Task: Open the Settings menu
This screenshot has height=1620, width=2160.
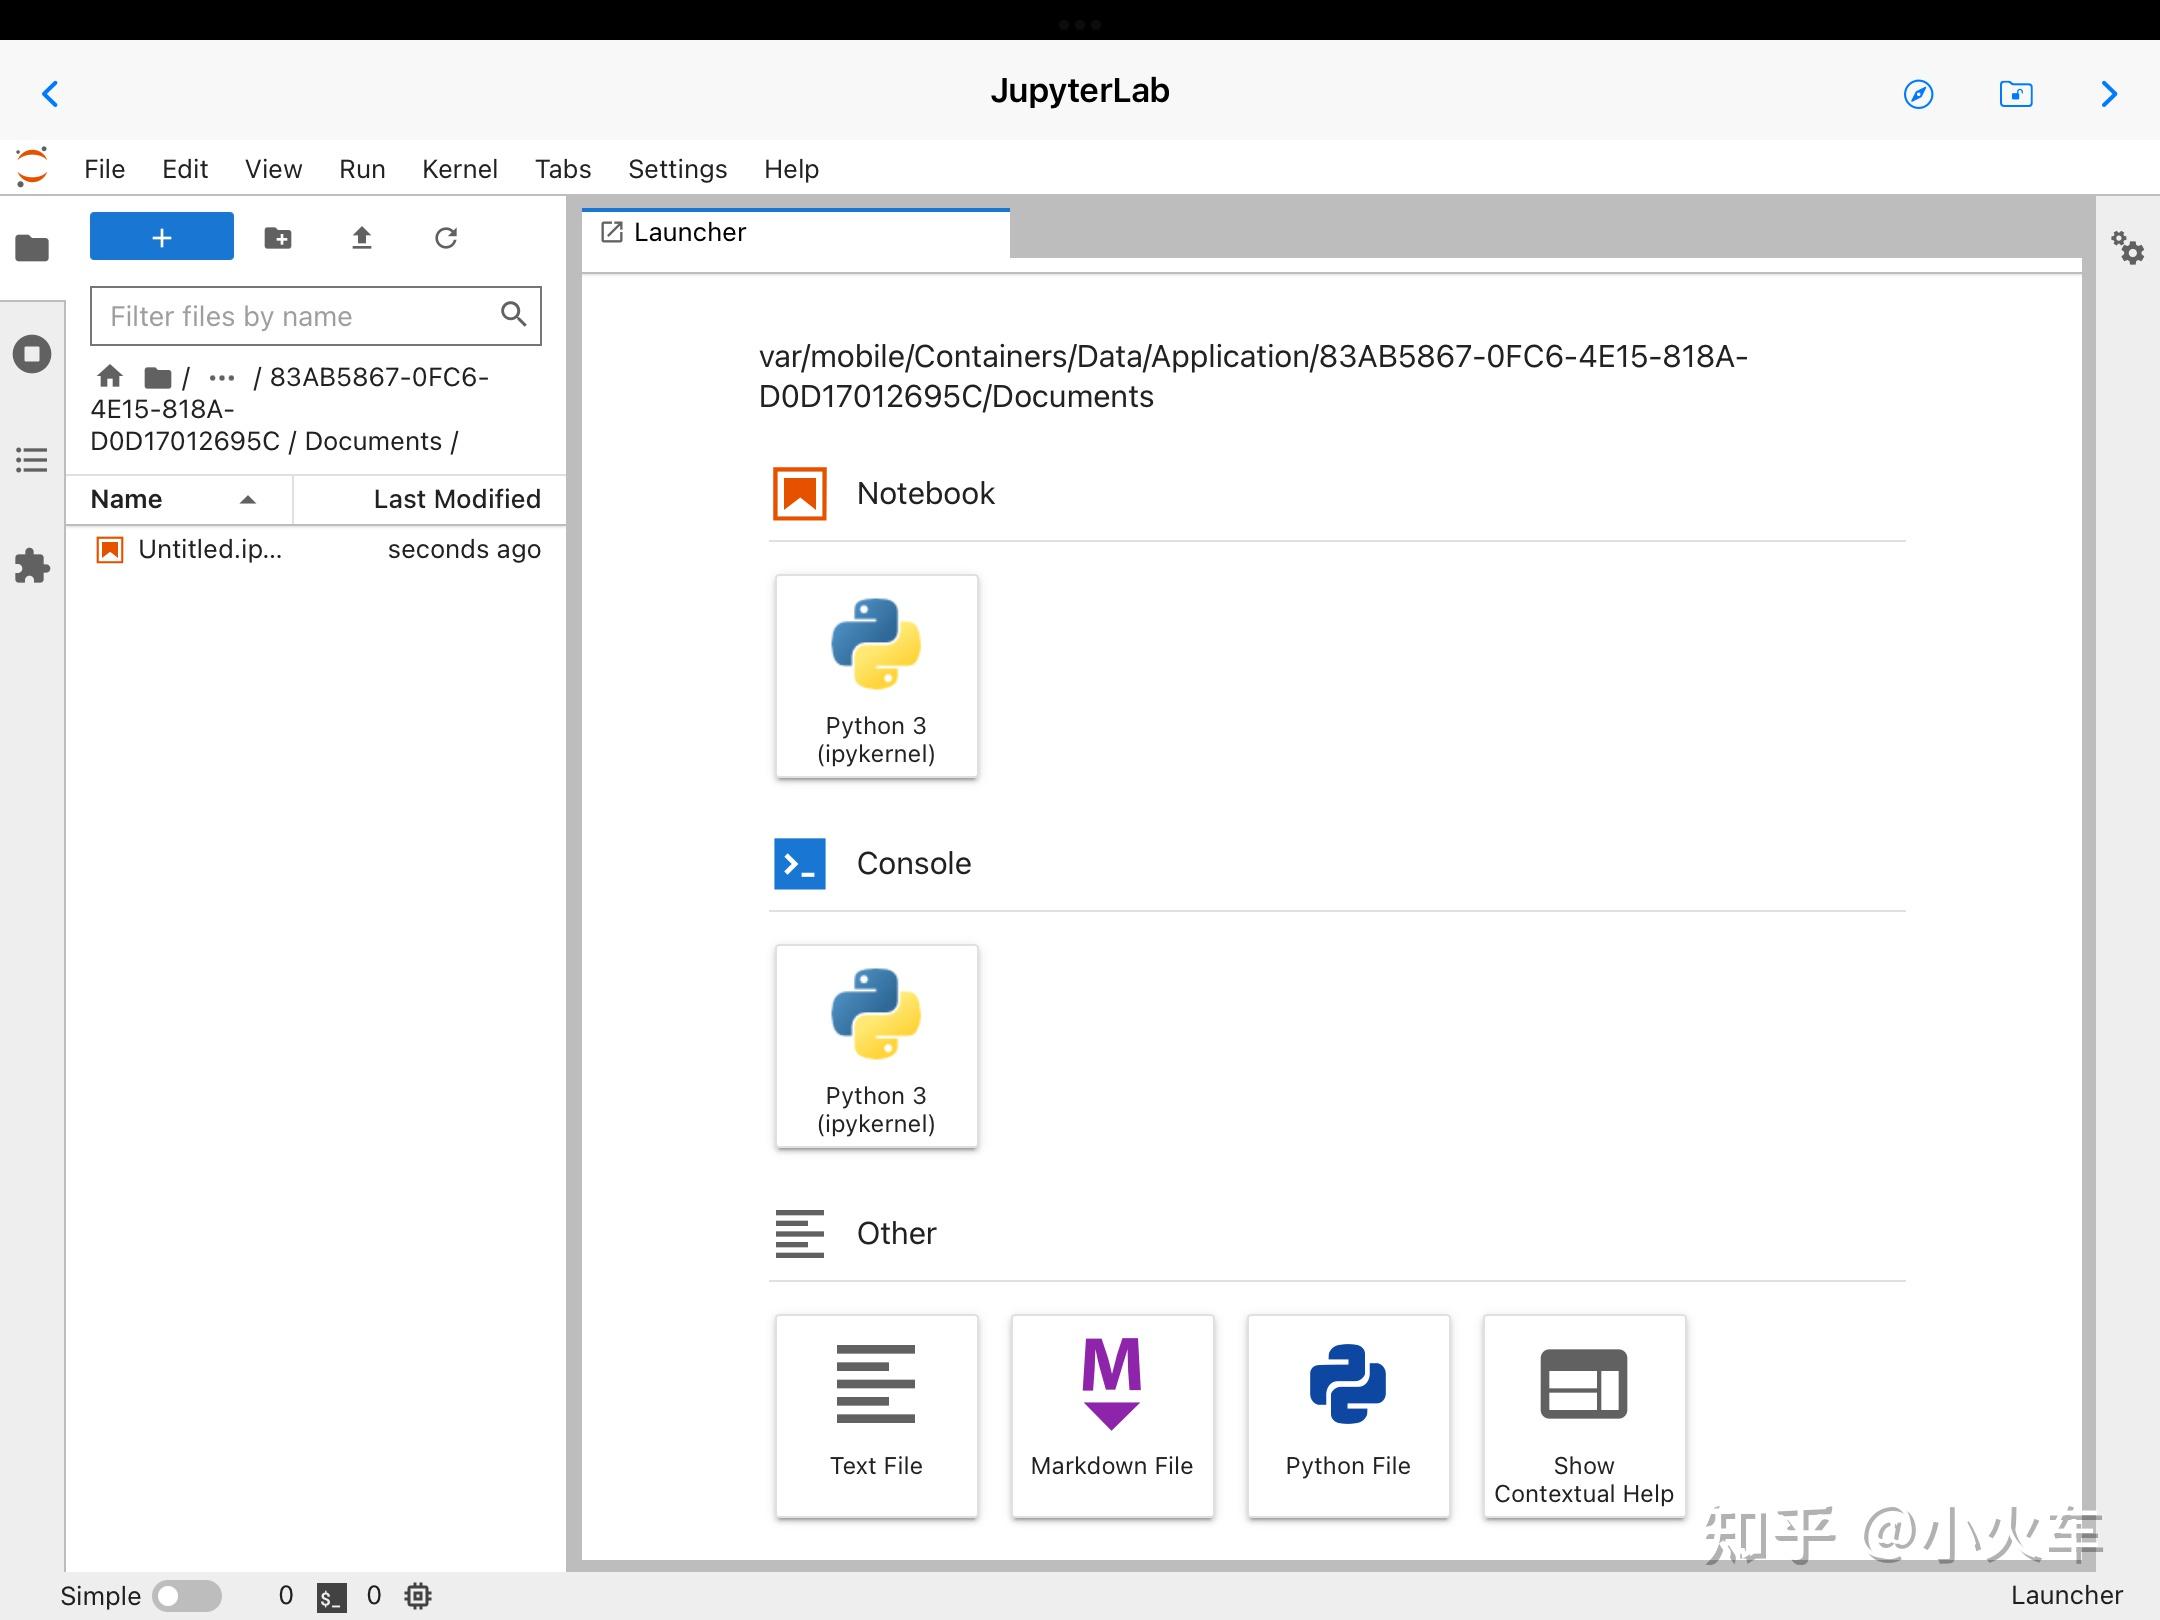Action: [x=677, y=169]
